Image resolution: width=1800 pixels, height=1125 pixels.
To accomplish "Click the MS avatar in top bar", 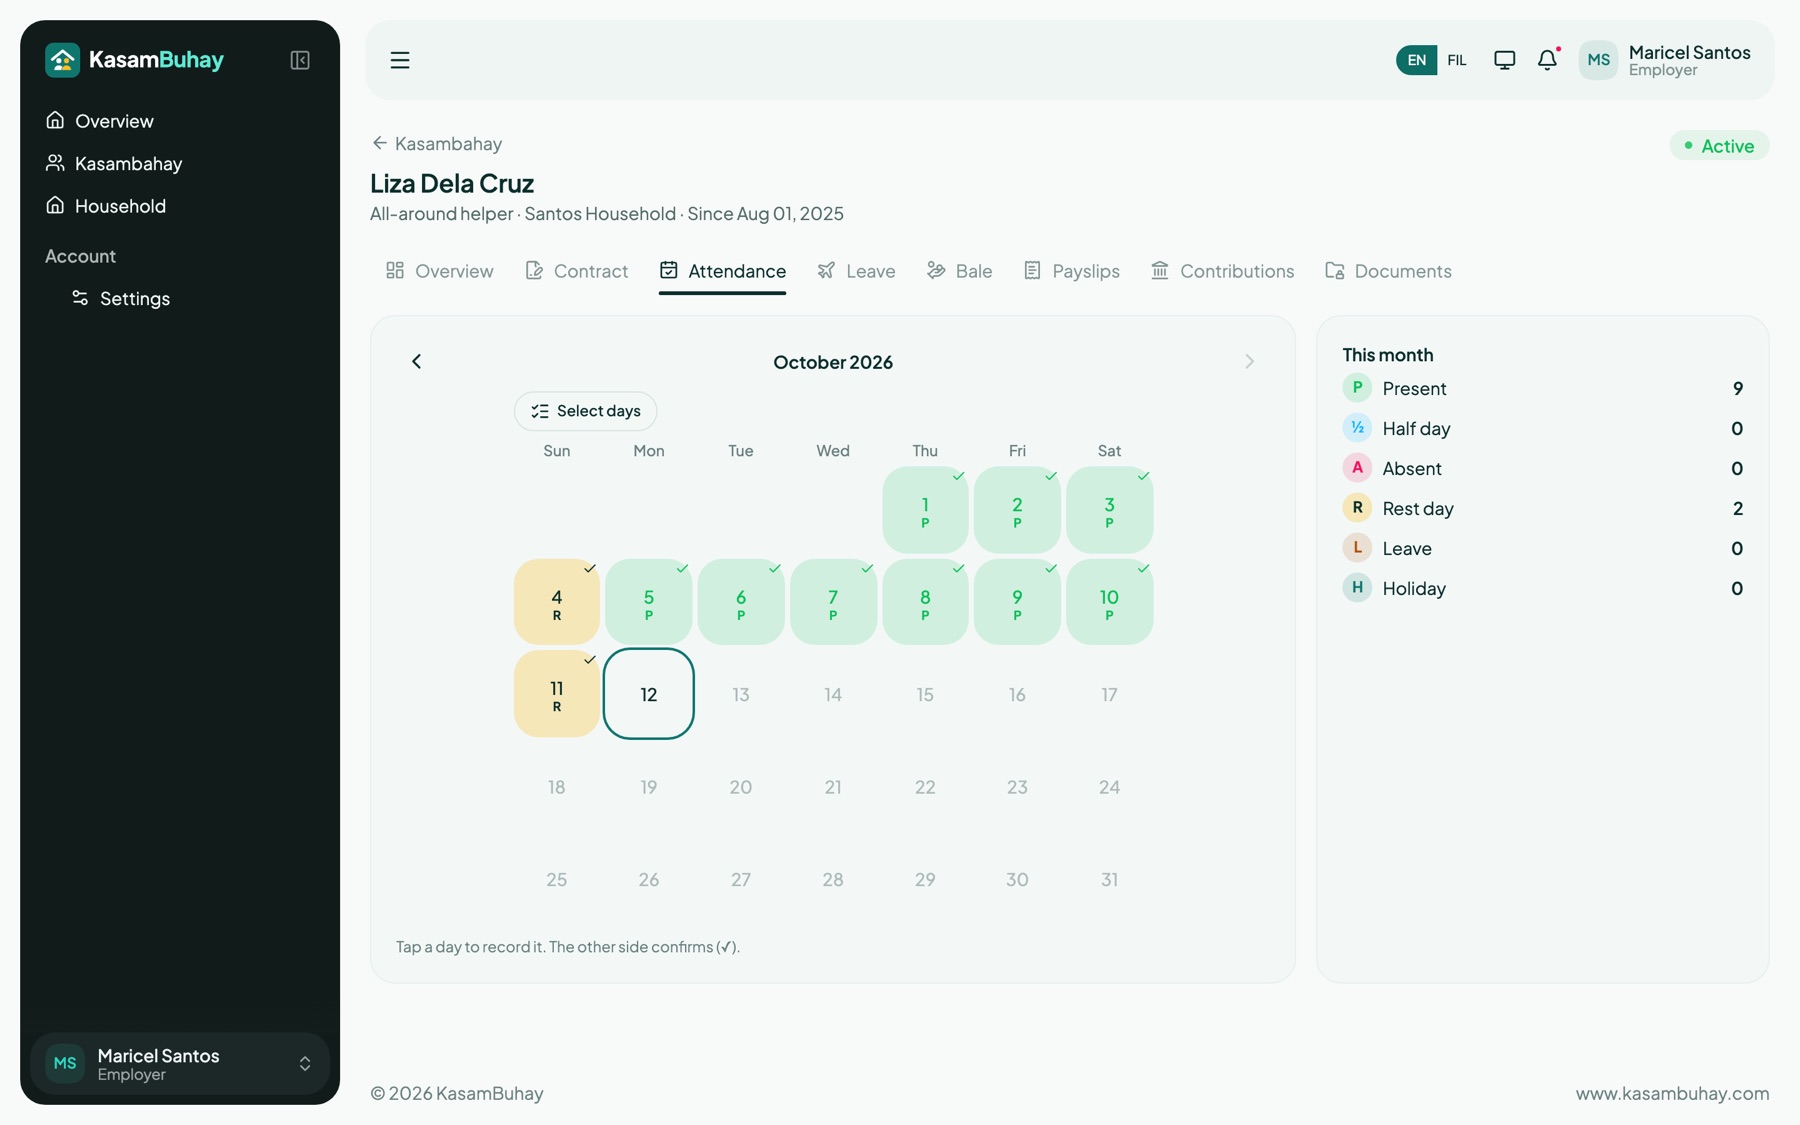I will (1598, 60).
